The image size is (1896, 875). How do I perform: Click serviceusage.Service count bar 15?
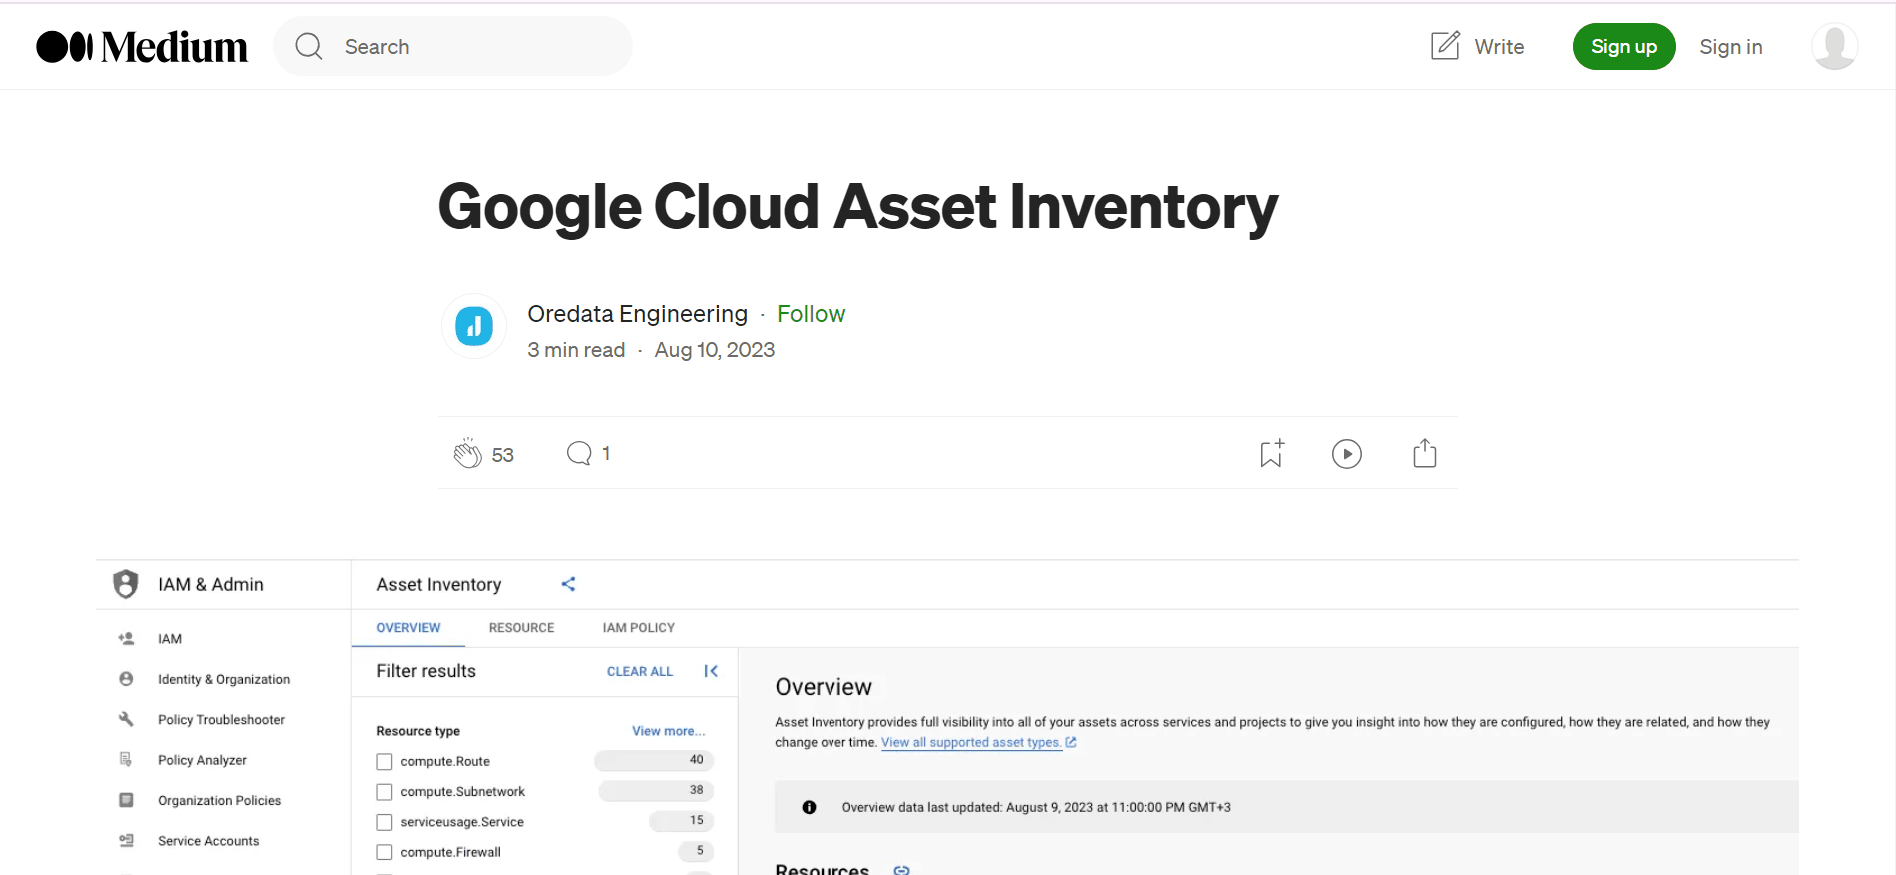[682, 820]
